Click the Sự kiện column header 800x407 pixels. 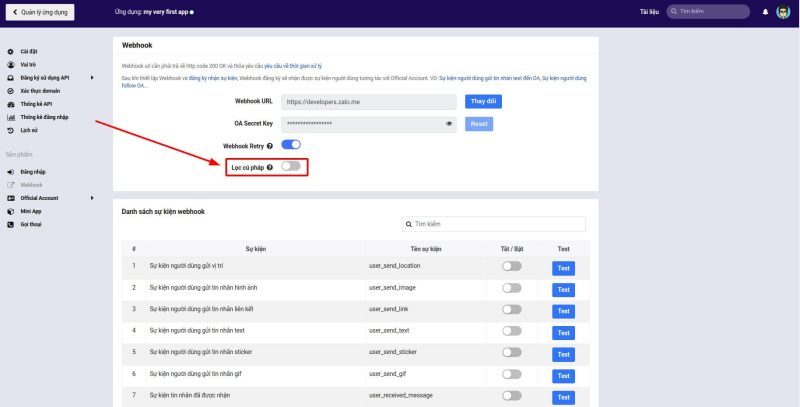[256, 249]
